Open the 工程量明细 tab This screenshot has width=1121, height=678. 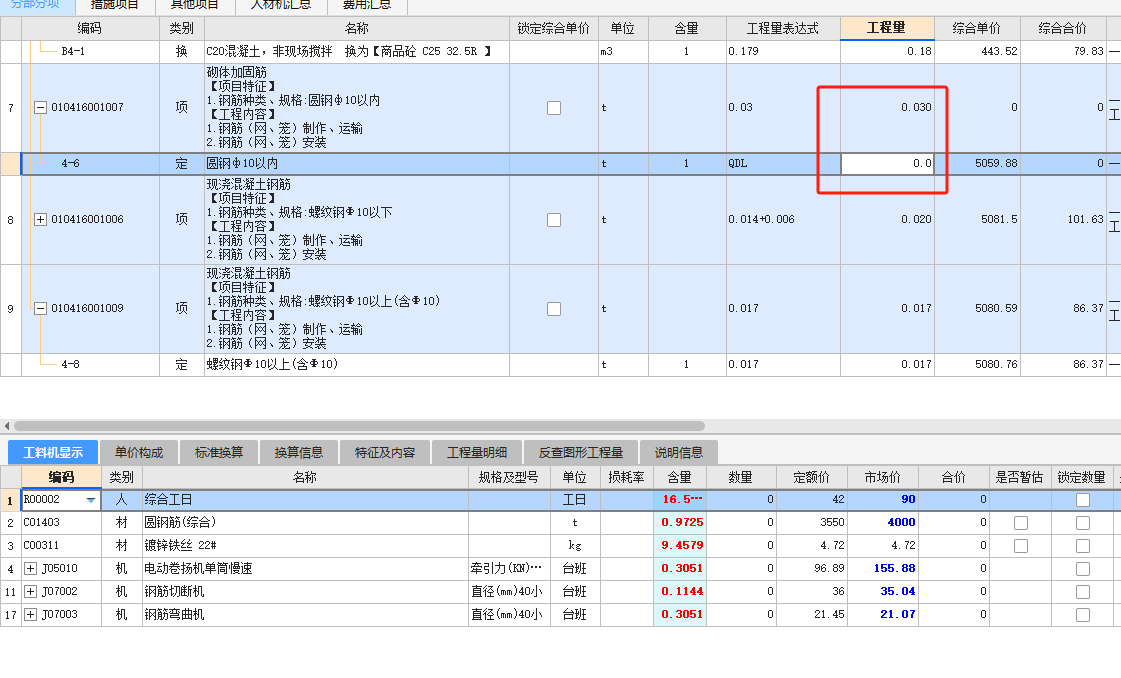477,452
